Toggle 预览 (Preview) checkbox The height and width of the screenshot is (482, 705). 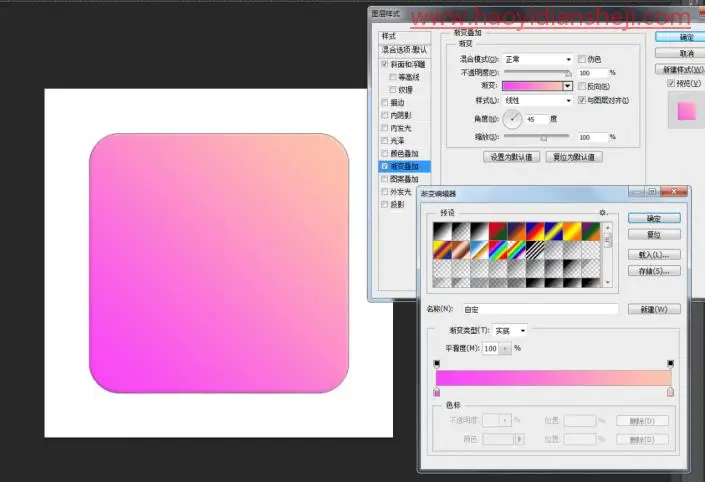point(671,83)
